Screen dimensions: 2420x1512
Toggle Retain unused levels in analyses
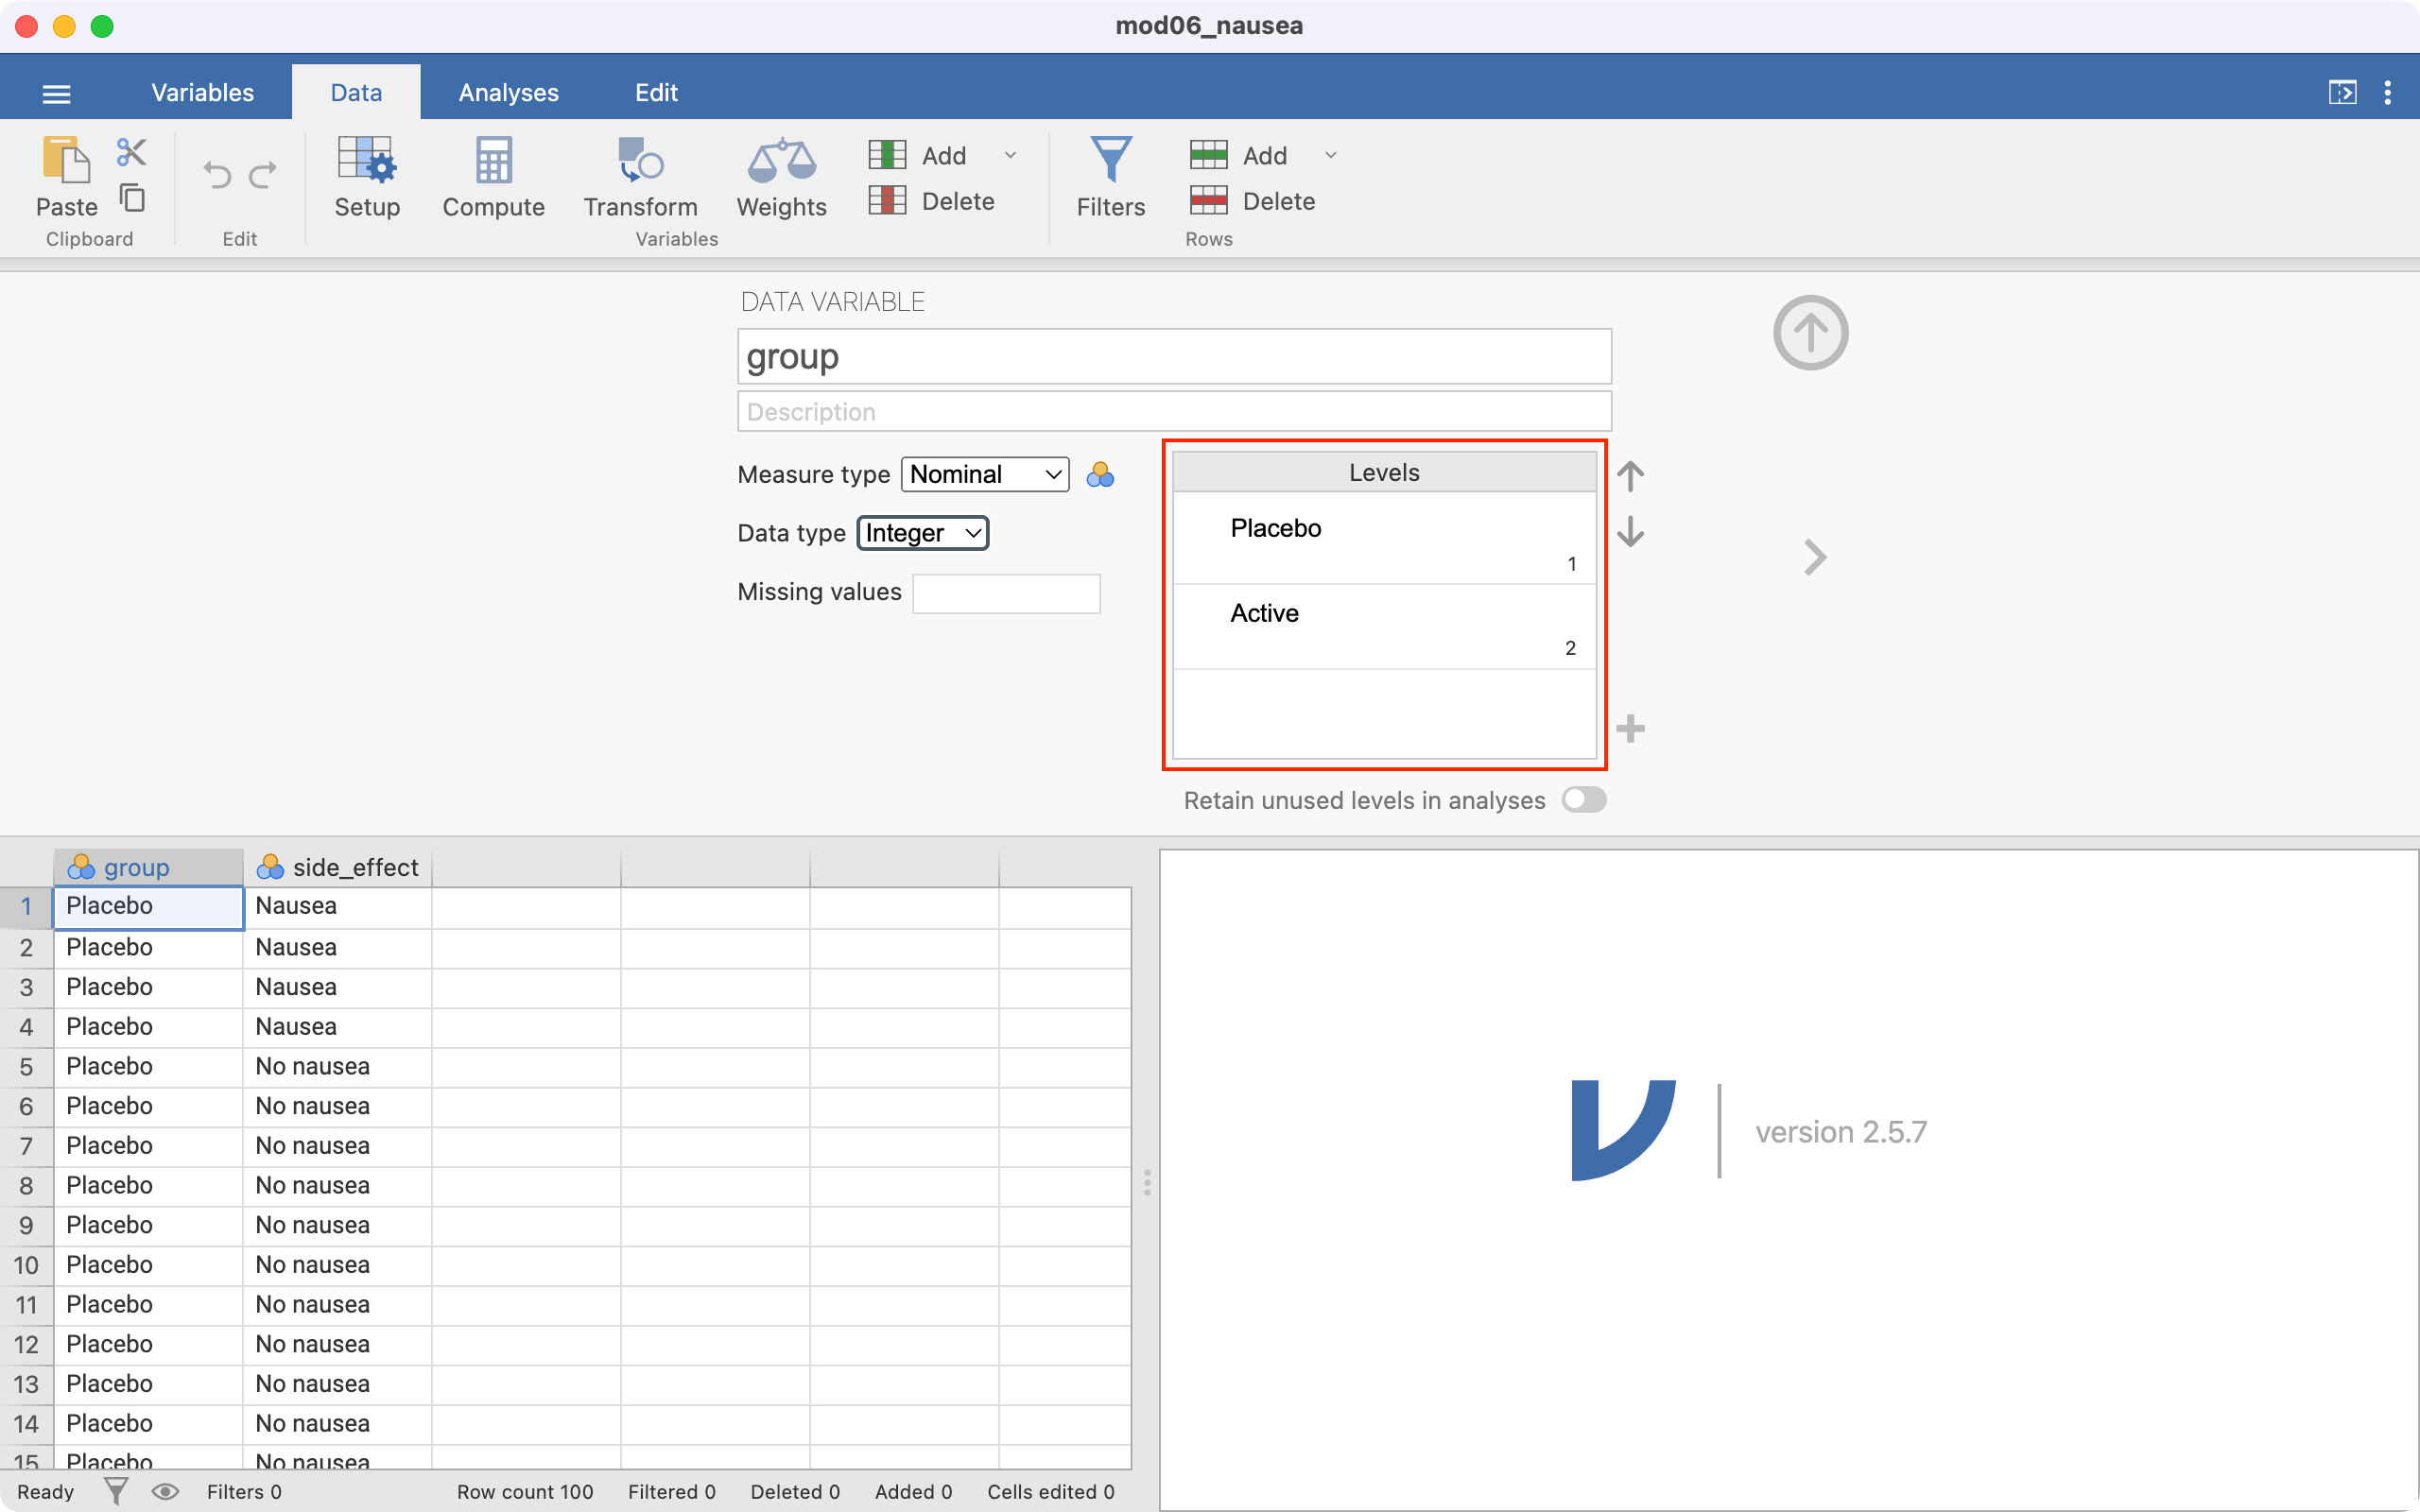coord(1584,800)
